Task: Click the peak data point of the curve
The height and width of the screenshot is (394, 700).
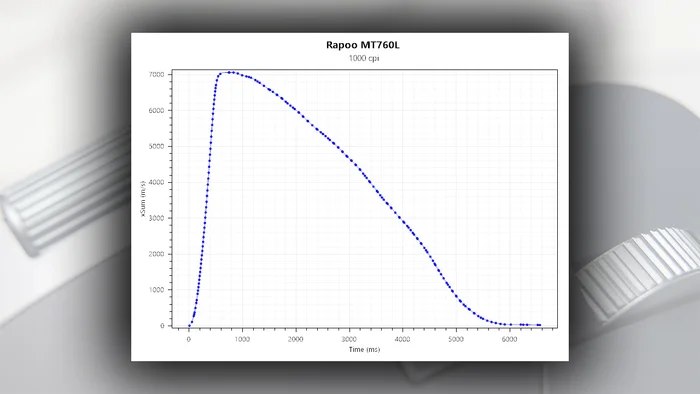Action: [229, 72]
